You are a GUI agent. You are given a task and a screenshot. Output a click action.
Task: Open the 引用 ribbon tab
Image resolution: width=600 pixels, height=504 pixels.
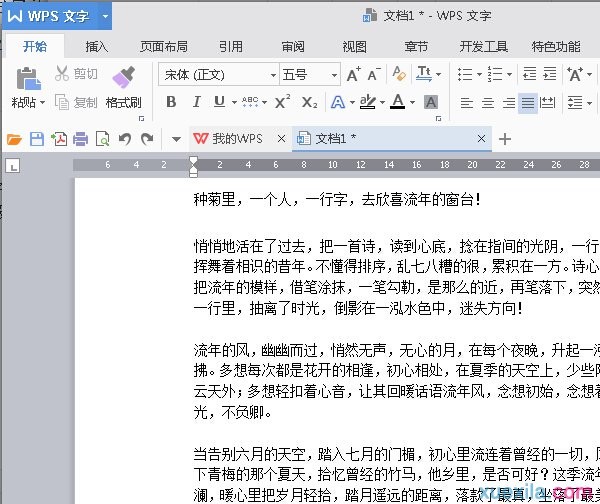[x=230, y=47]
